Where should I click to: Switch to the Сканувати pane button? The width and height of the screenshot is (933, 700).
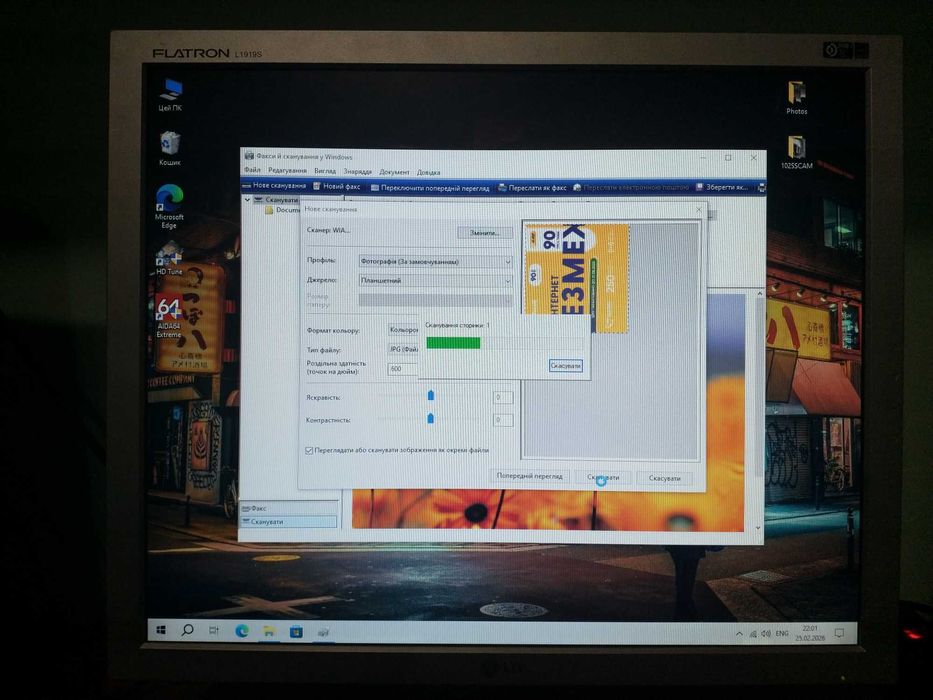point(289,521)
